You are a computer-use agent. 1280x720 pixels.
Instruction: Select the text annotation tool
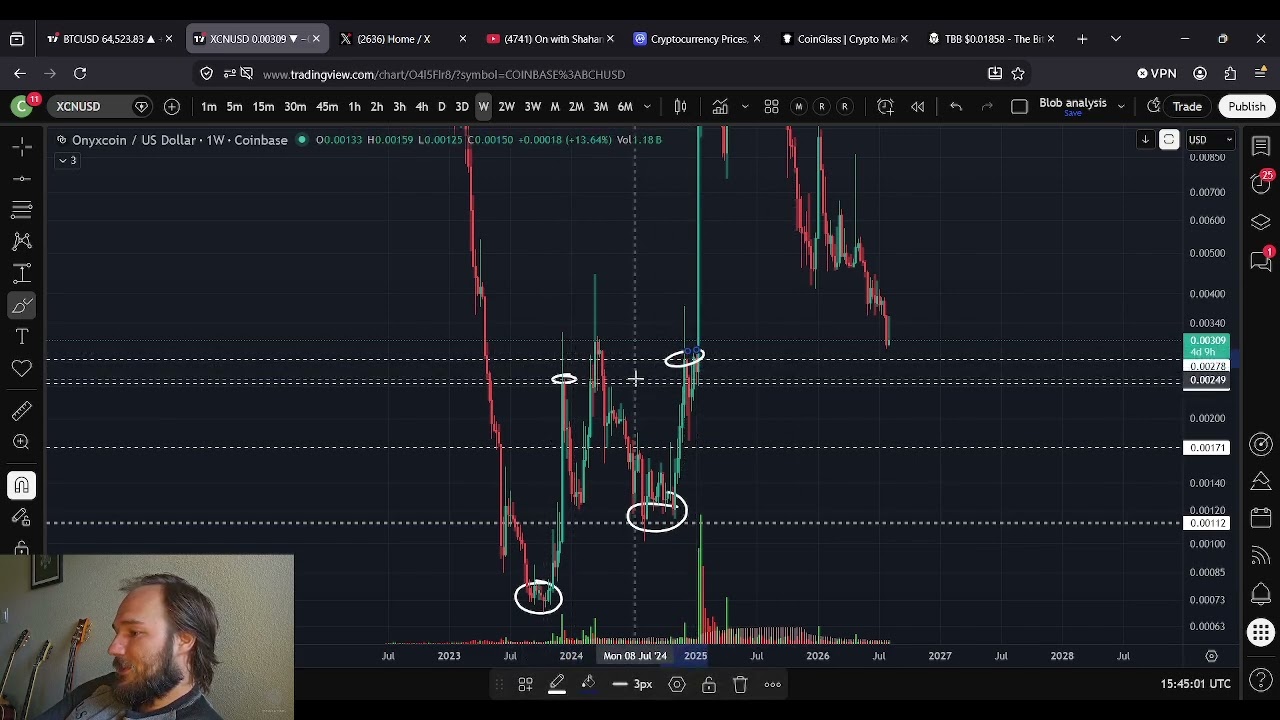coord(21,337)
